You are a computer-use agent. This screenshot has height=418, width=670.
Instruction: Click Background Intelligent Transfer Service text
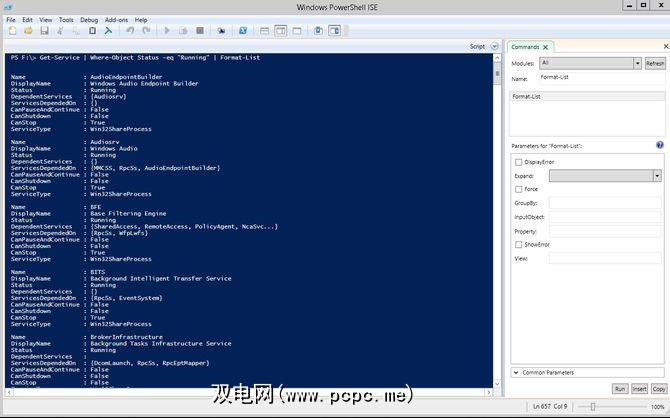[x=161, y=278]
